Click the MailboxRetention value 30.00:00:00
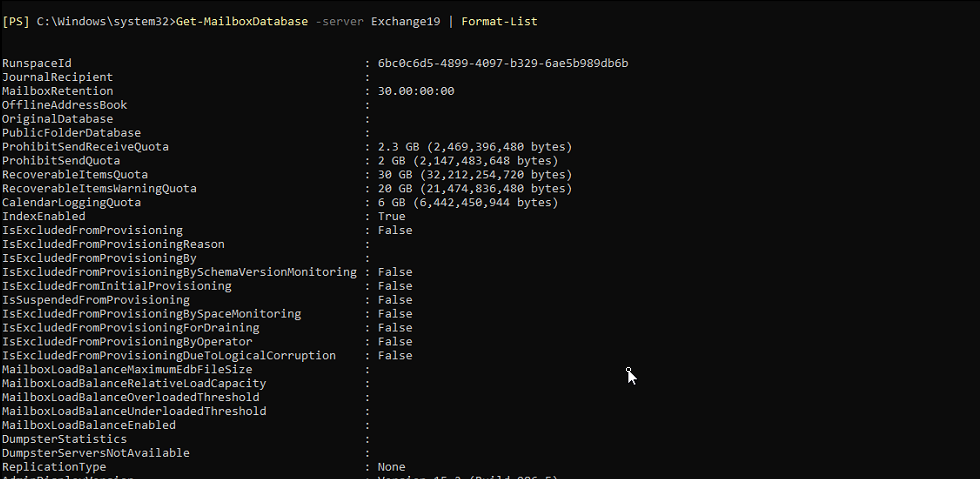 point(416,91)
